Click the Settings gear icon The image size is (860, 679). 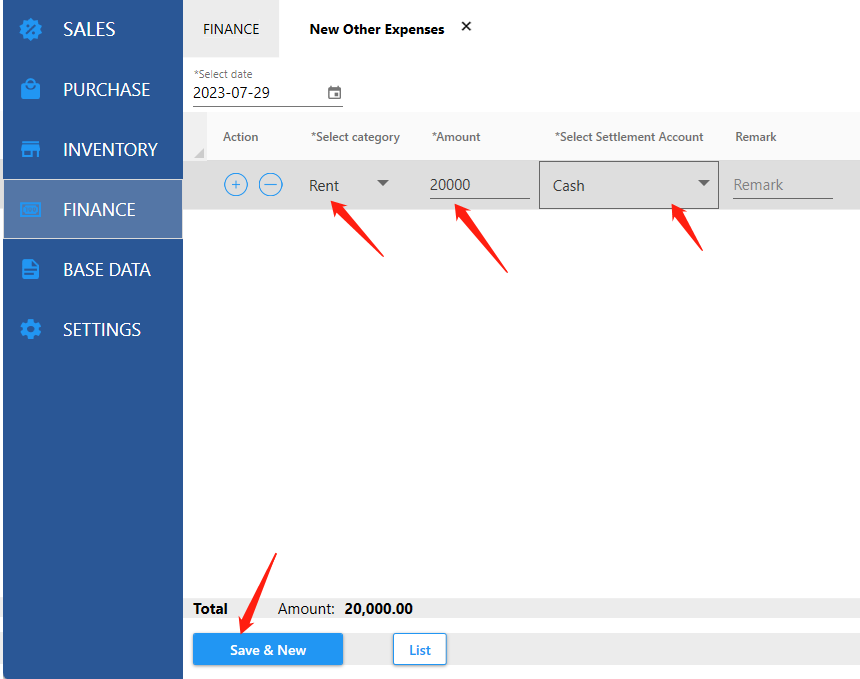point(31,329)
